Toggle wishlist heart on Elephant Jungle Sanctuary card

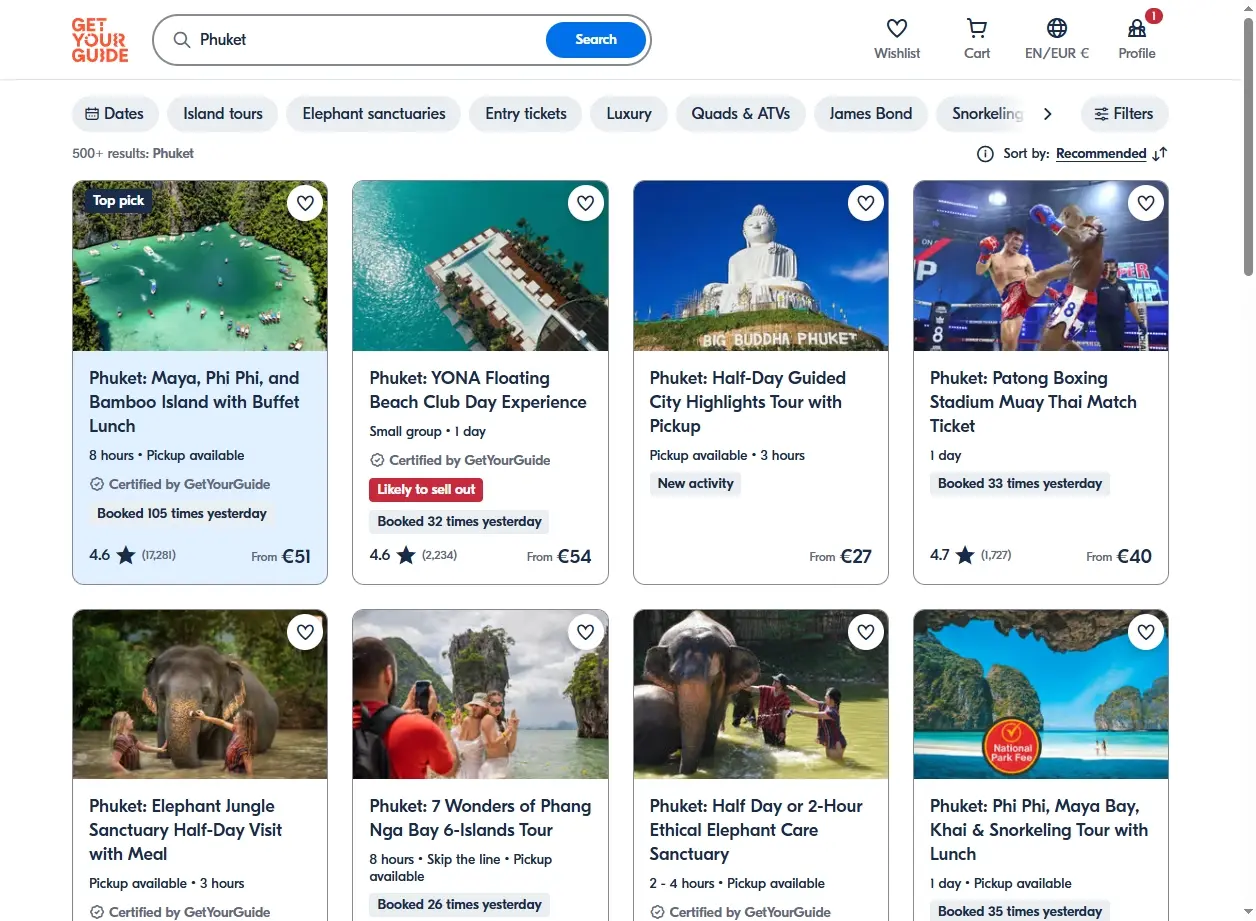306,631
